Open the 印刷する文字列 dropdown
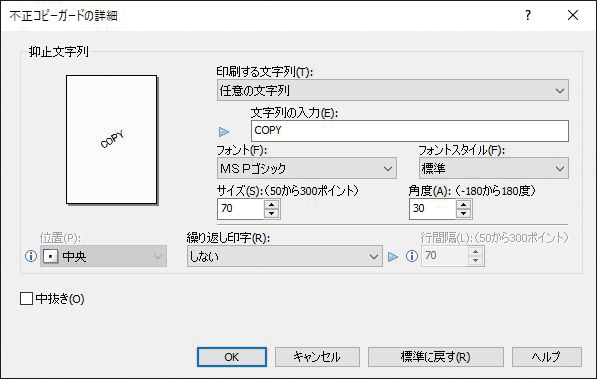This screenshot has height=379, width=597. 393,90
